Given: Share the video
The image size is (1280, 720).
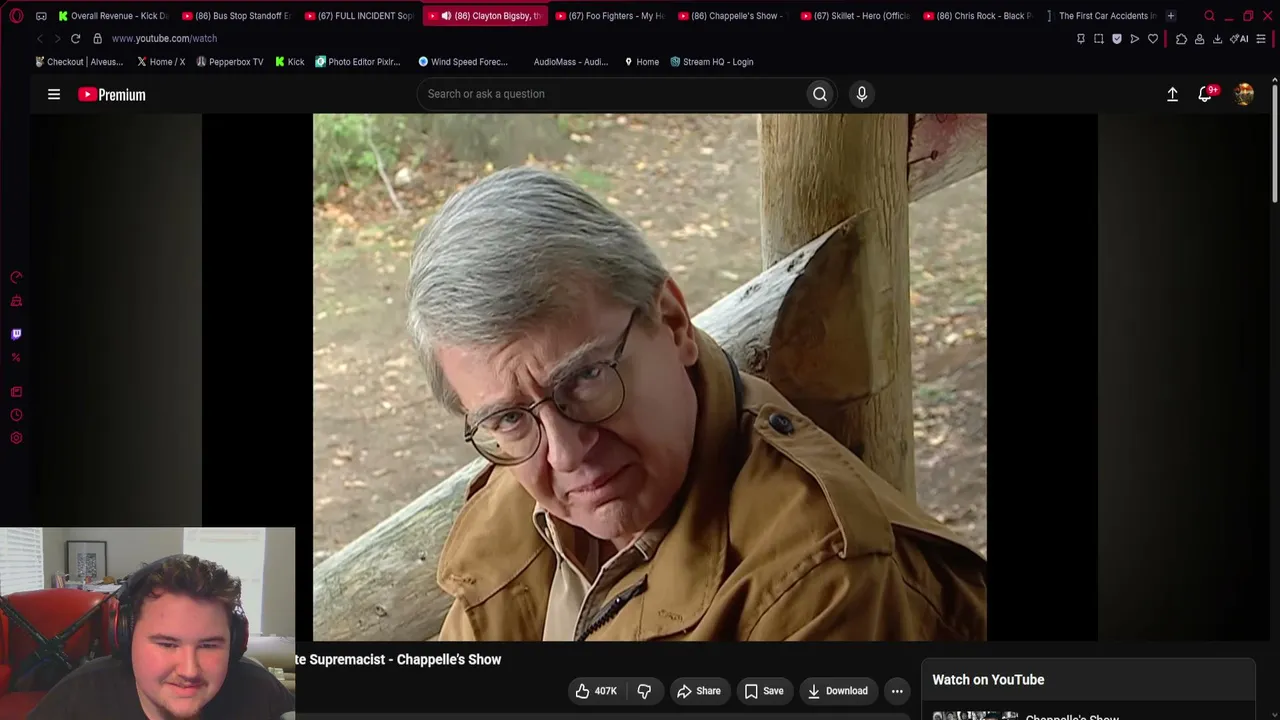Looking at the screenshot, I should tap(698, 691).
